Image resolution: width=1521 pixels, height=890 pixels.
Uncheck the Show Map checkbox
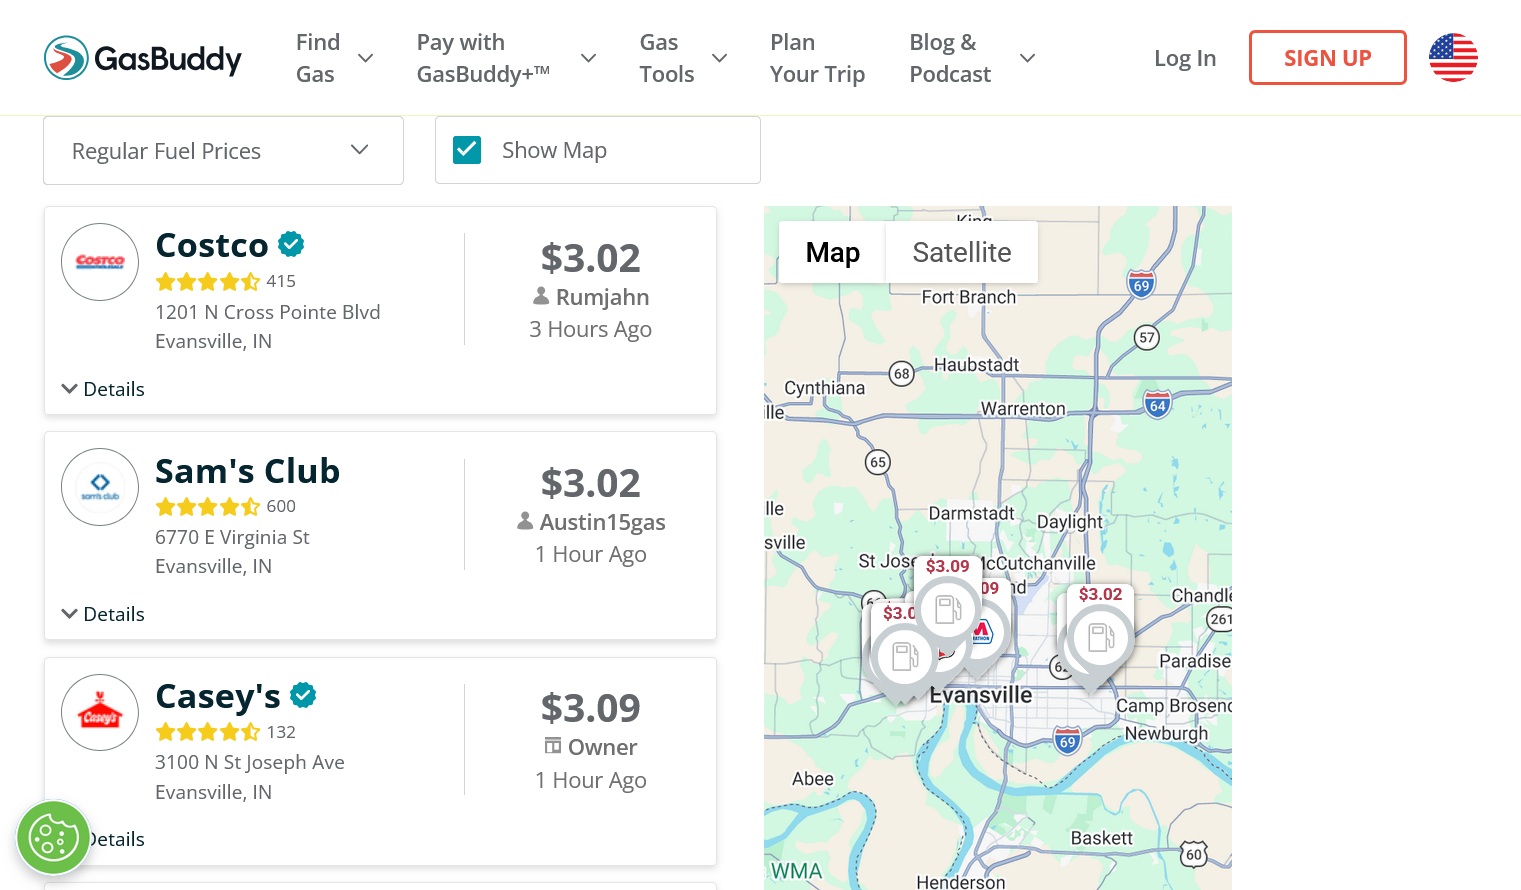(467, 150)
